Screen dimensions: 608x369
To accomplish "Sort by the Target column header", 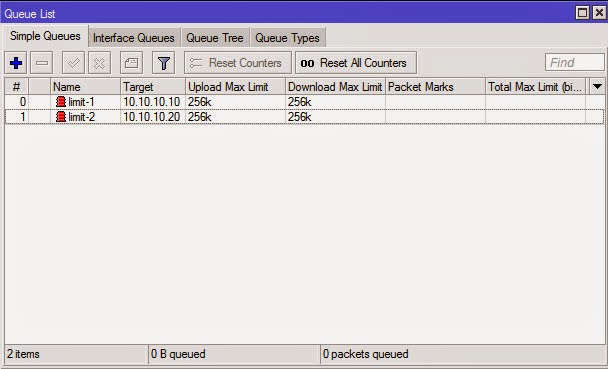I will pyautogui.click(x=153, y=87).
